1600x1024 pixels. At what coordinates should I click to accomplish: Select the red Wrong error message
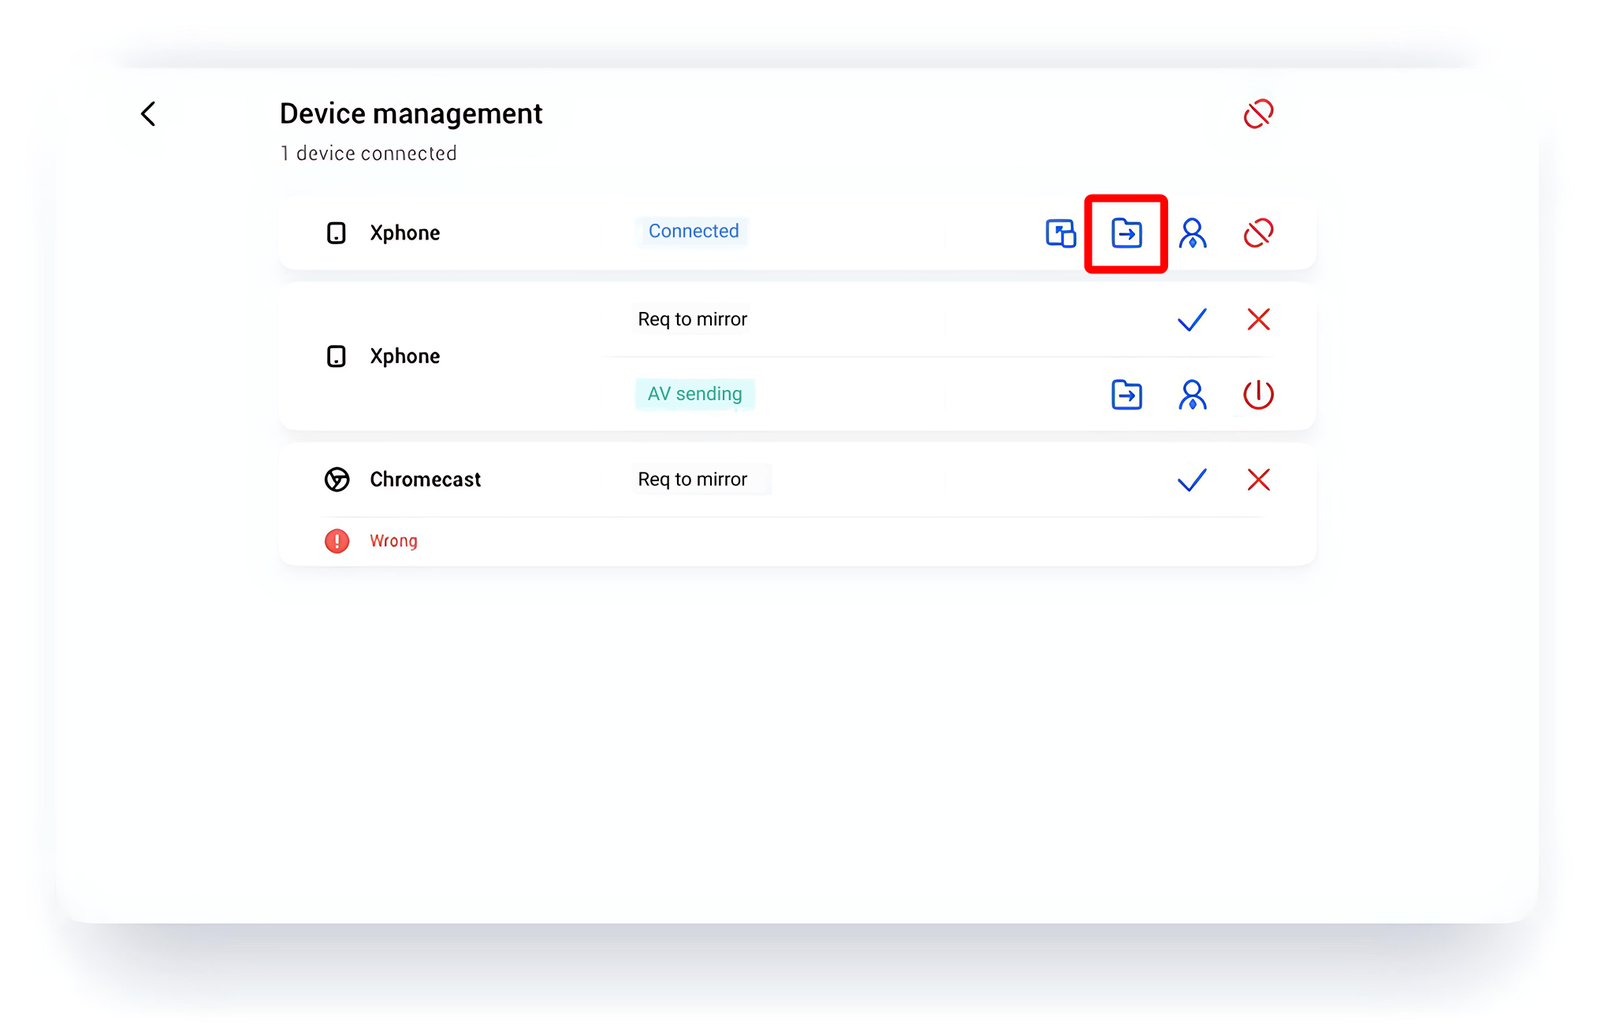coord(394,541)
